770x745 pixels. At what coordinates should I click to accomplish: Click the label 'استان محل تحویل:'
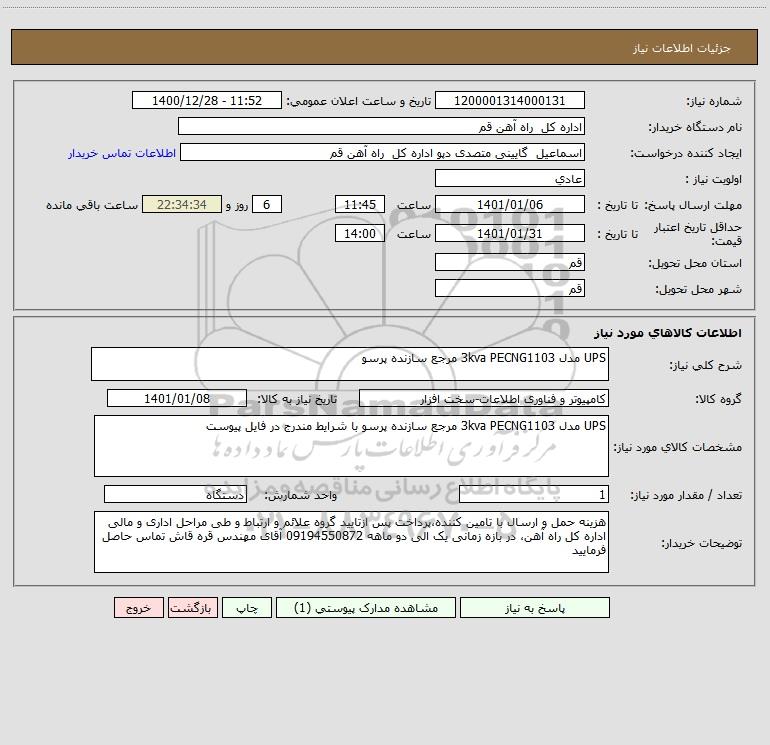point(695,263)
